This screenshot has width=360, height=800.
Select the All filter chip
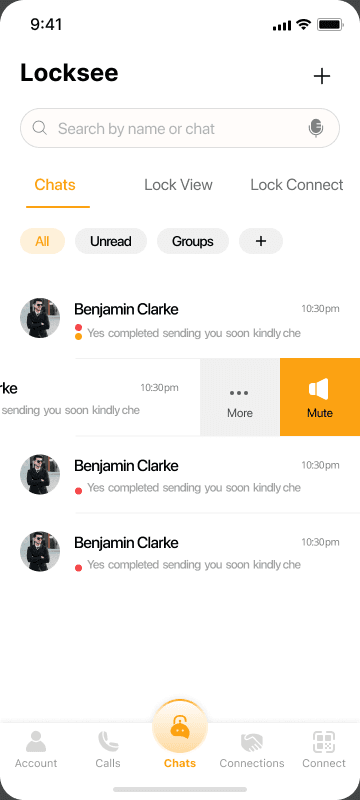click(x=42, y=241)
